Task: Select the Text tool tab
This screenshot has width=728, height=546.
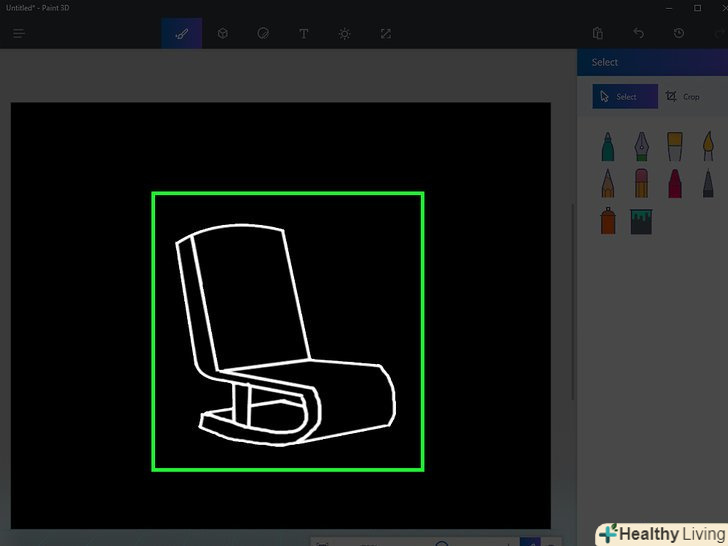Action: [x=304, y=33]
